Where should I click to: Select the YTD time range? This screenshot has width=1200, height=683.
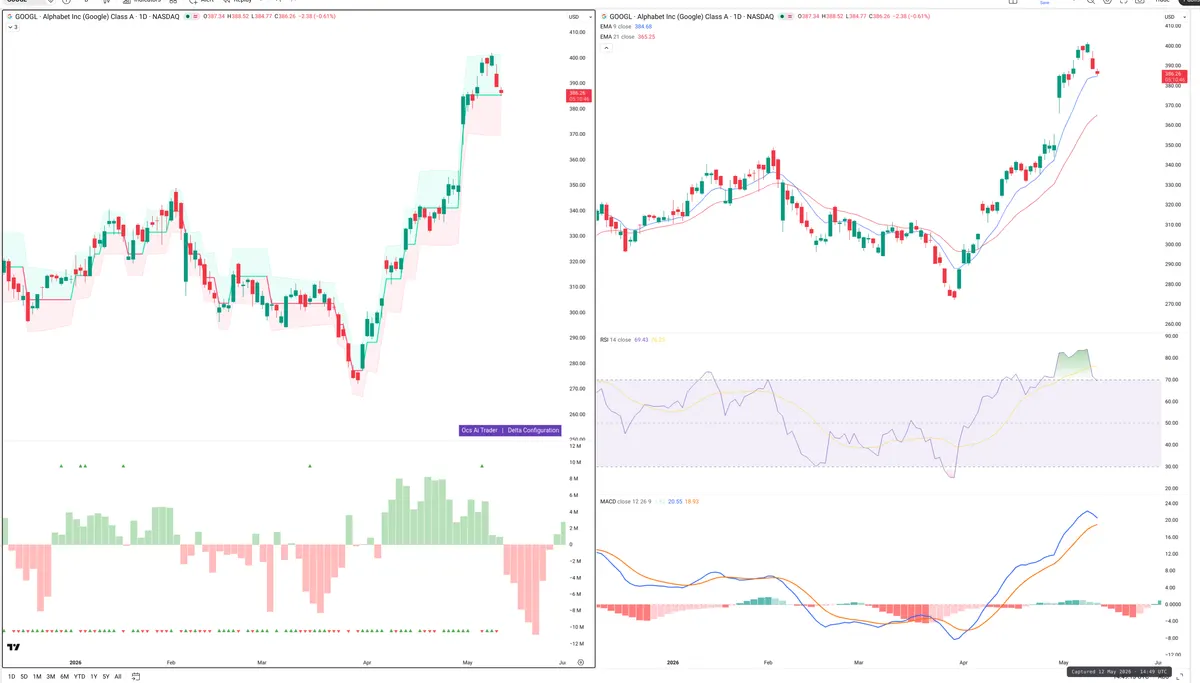[79, 677]
